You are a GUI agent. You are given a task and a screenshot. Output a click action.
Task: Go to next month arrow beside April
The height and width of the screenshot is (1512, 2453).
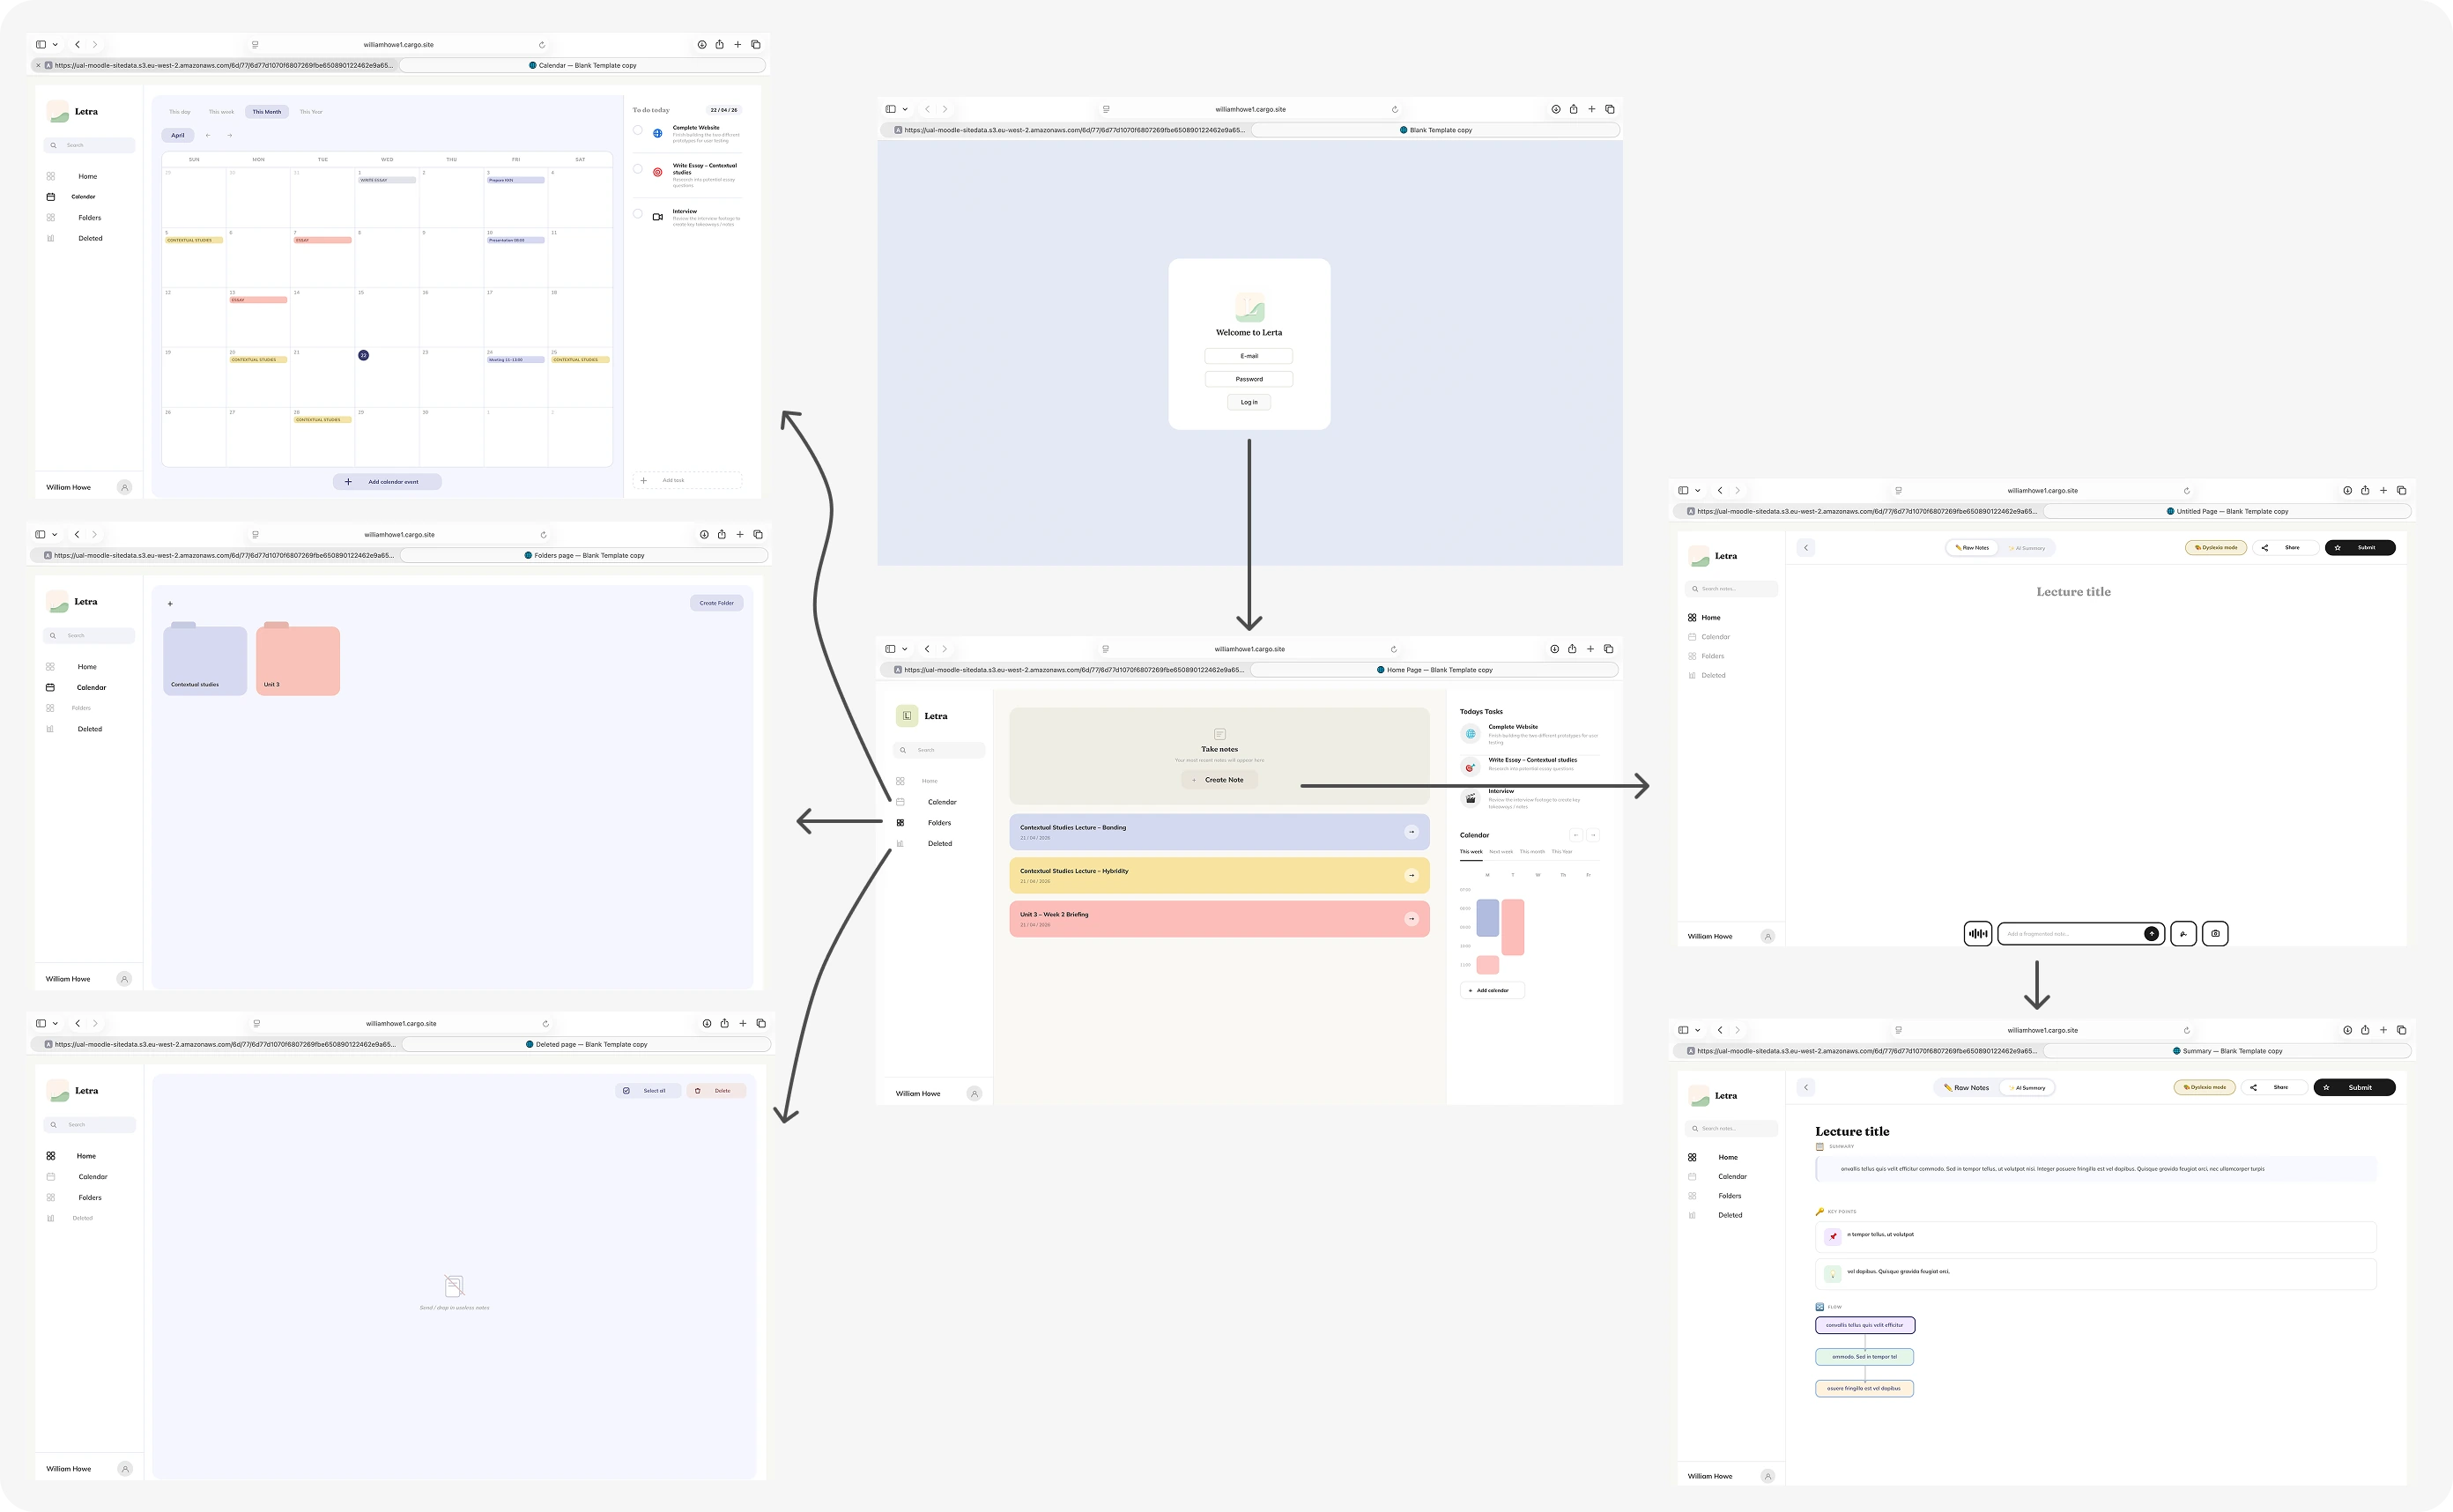[x=229, y=135]
